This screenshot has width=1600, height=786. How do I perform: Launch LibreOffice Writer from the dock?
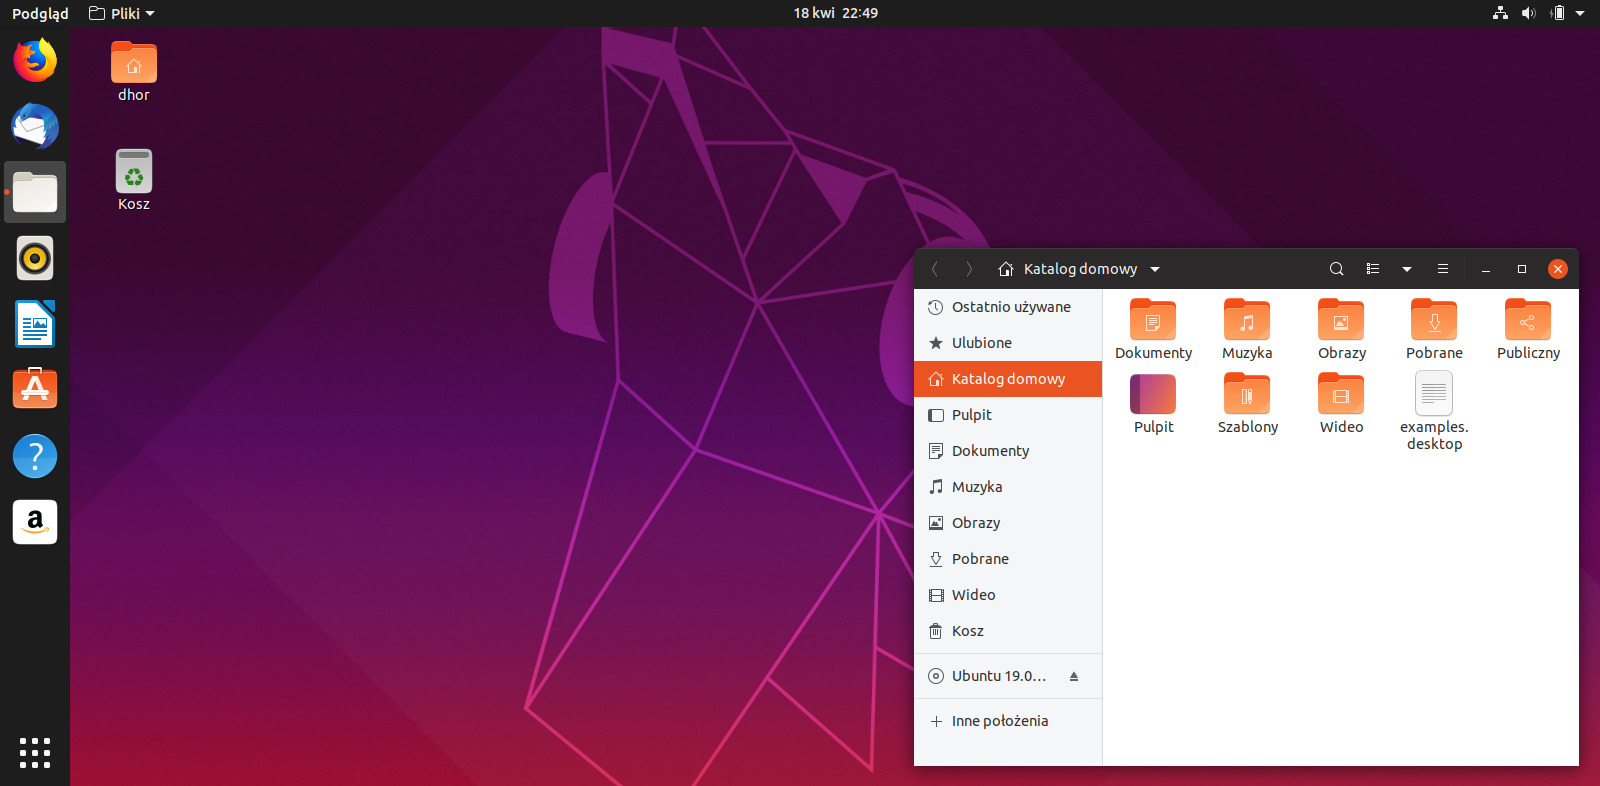(x=35, y=324)
